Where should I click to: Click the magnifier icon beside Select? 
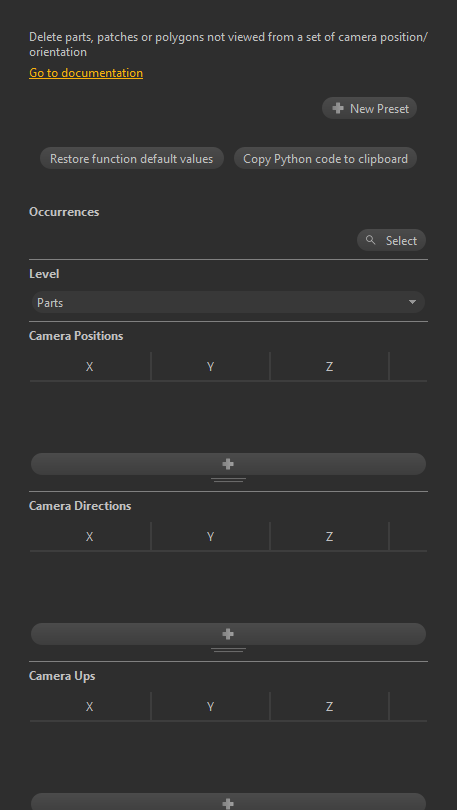click(x=370, y=240)
